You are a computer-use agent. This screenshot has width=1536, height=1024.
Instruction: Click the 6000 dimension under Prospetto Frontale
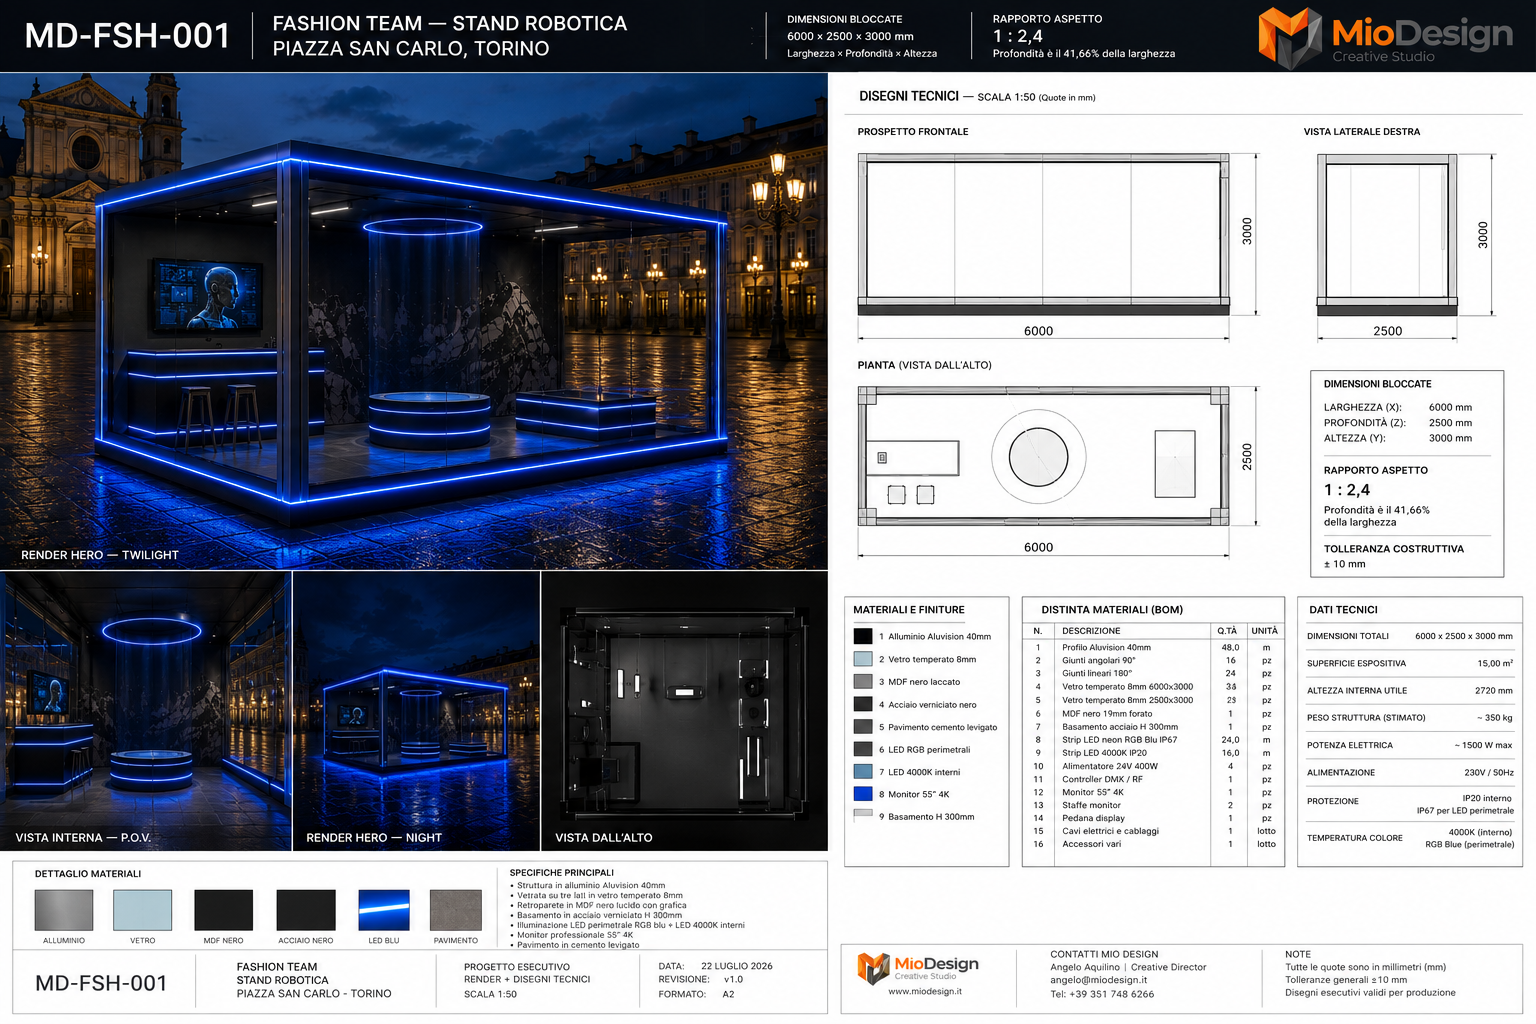coord(1038,331)
